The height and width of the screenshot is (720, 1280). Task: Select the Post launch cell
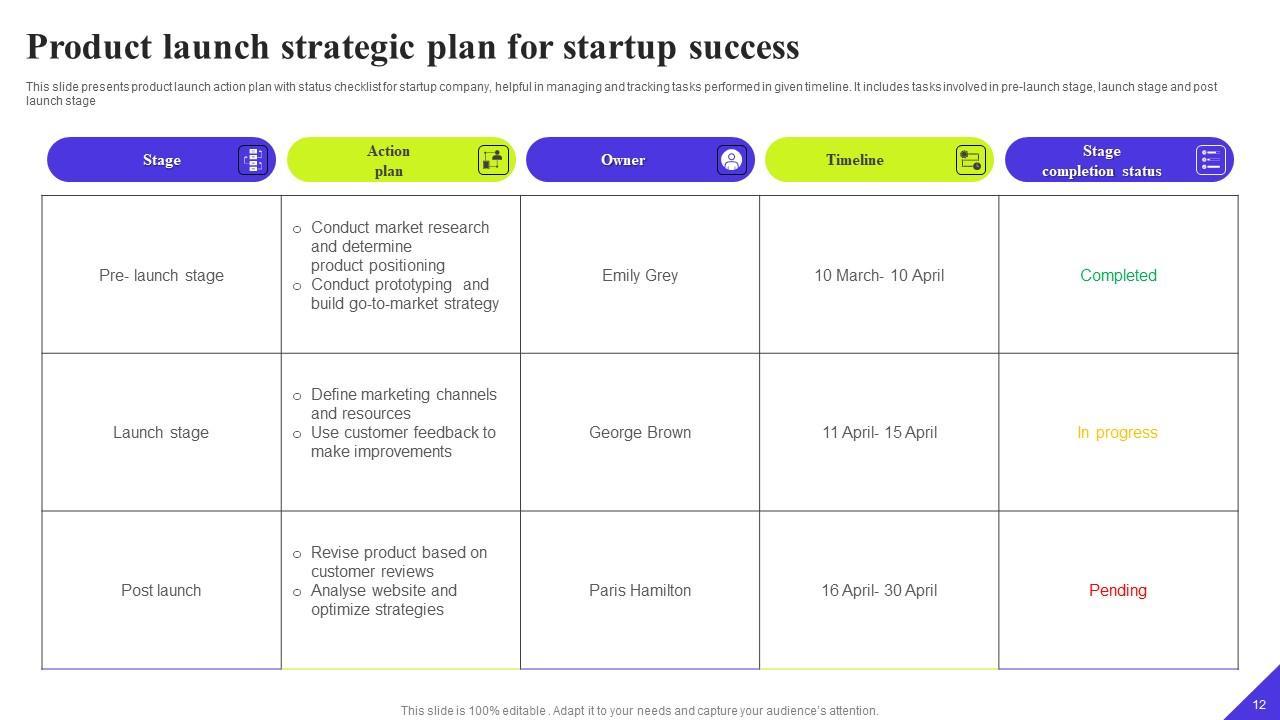pos(161,591)
